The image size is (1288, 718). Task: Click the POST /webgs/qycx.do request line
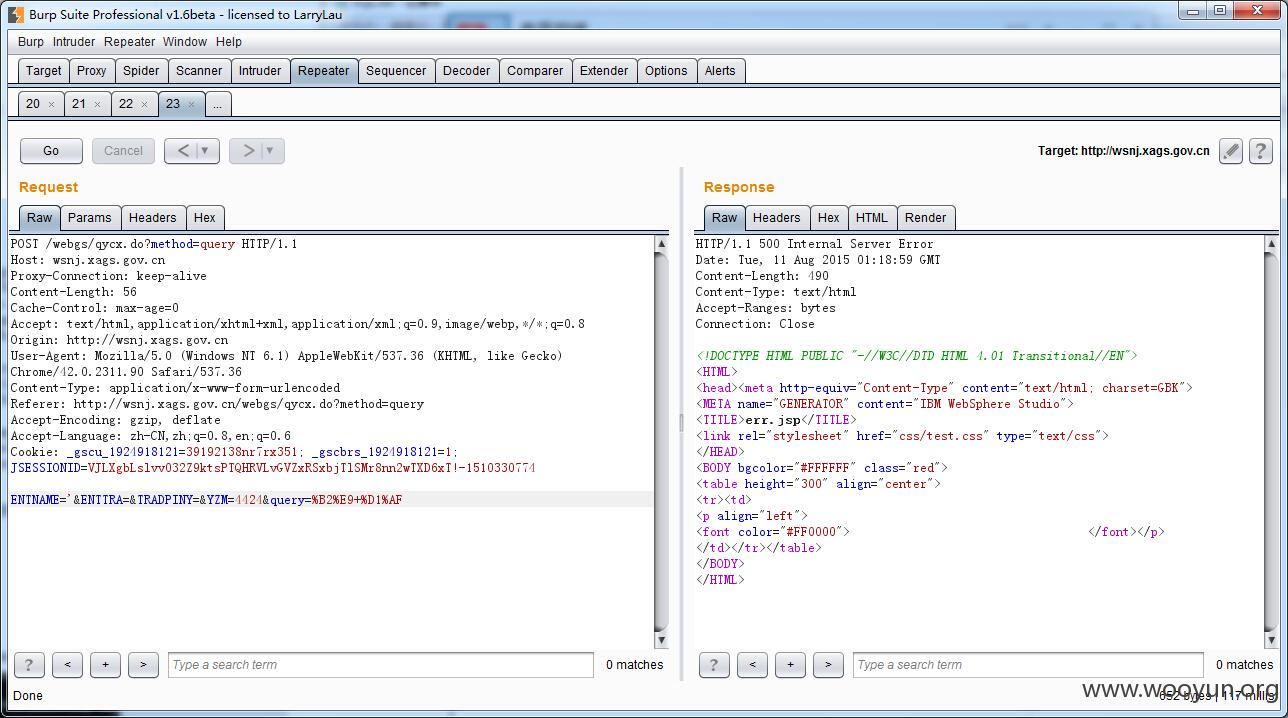pyautogui.click(x=154, y=244)
